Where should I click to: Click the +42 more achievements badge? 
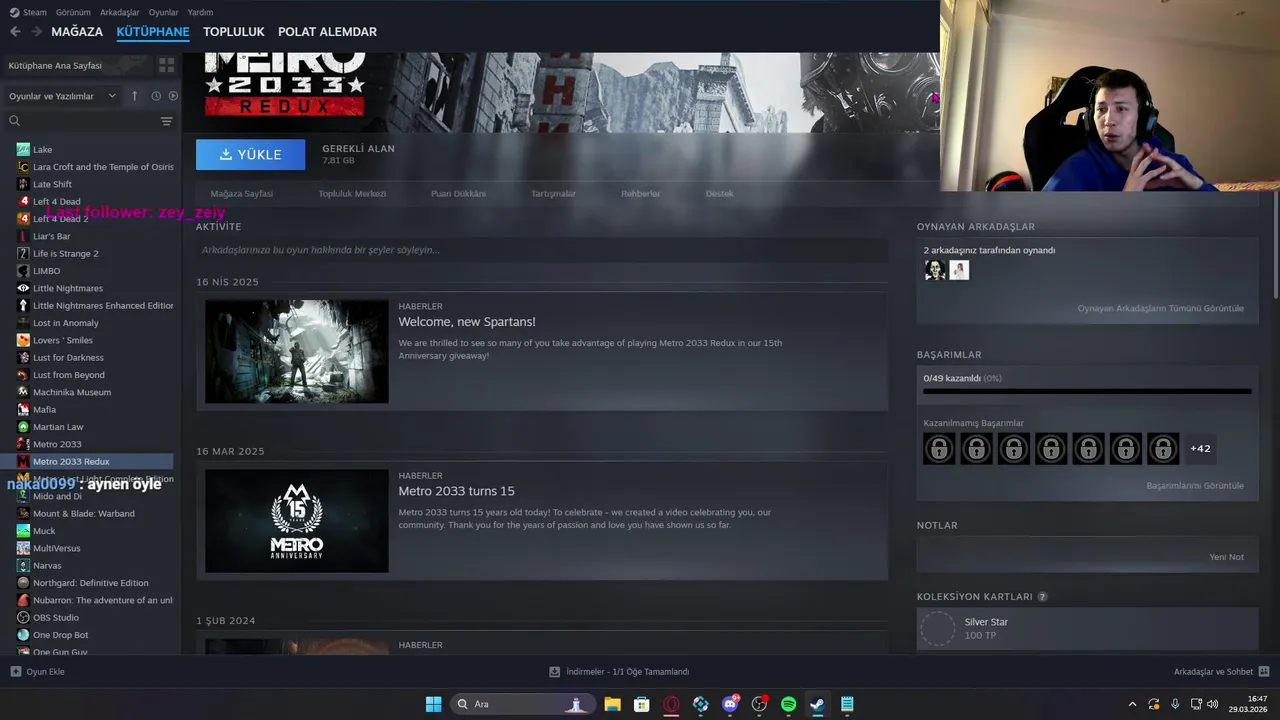(x=1200, y=449)
